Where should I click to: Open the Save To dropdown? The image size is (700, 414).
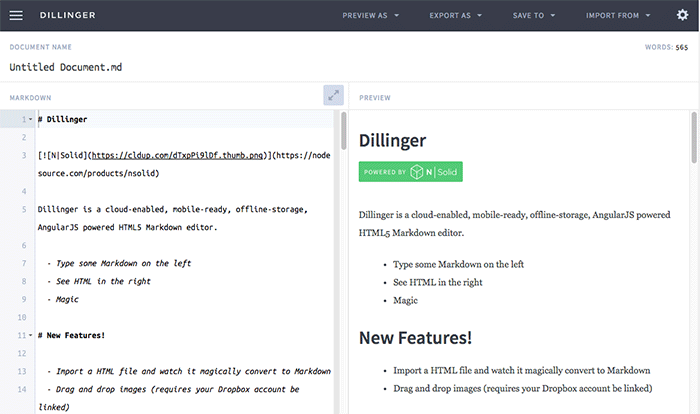[x=533, y=15]
